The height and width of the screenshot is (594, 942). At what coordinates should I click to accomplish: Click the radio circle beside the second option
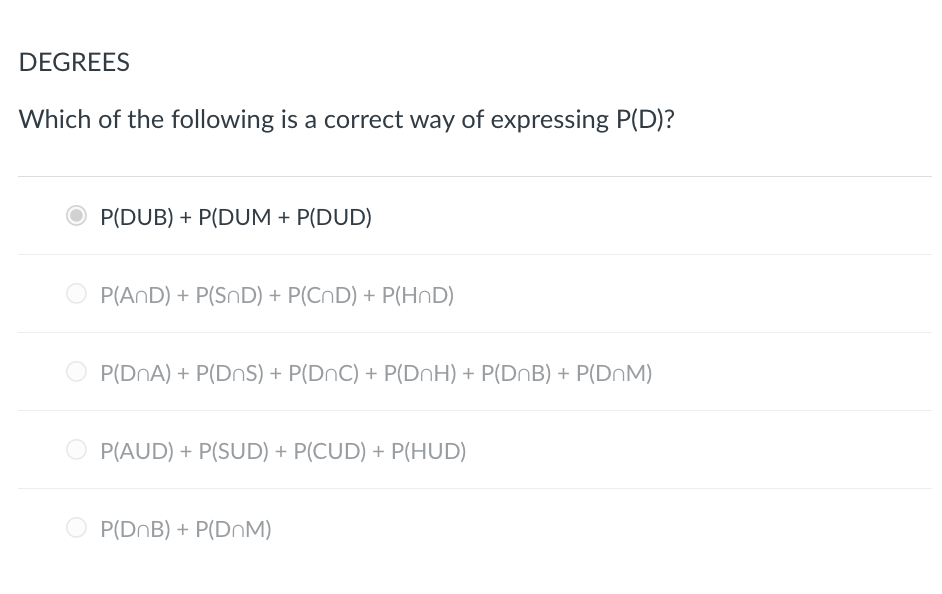pyautogui.click(x=77, y=293)
